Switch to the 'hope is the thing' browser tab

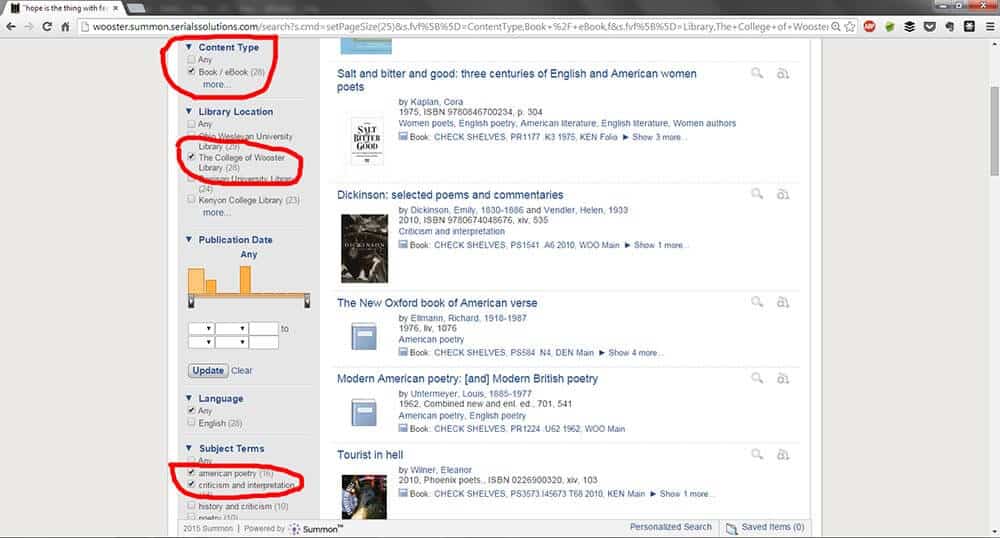coord(64,8)
